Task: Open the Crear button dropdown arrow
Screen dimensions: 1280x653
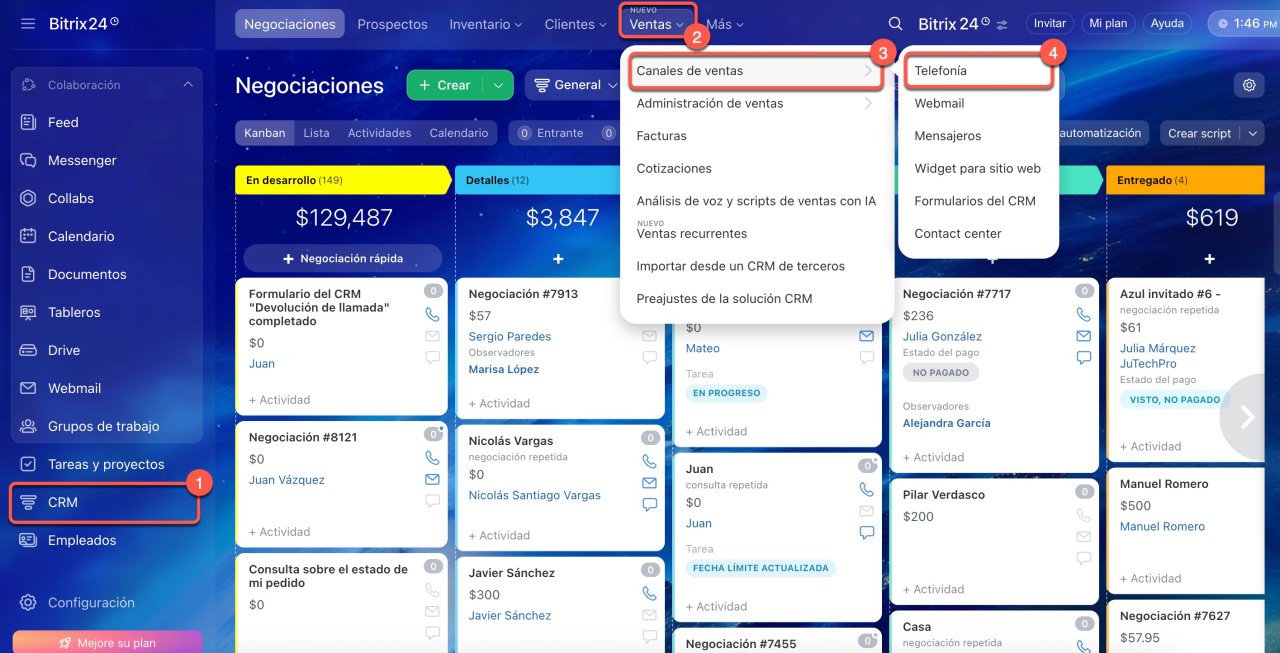Action: (498, 85)
